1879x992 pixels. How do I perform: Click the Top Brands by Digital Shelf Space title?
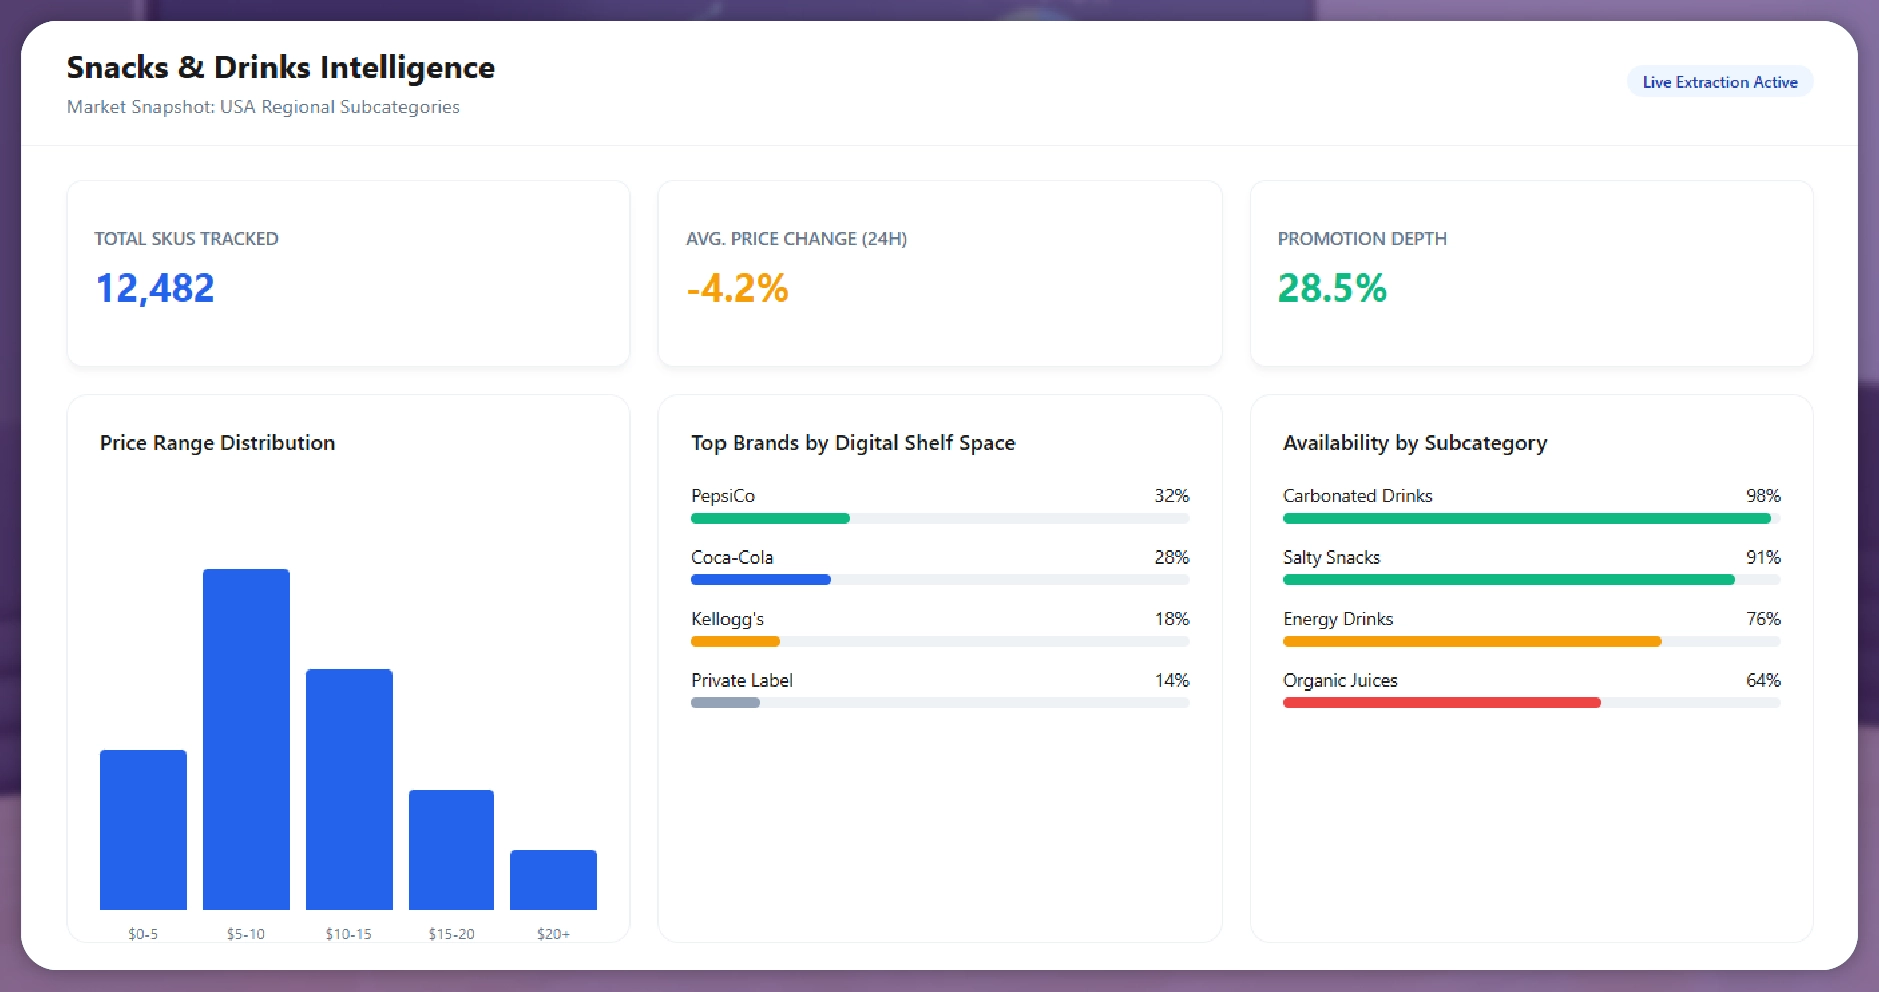[x=853, y=443]
